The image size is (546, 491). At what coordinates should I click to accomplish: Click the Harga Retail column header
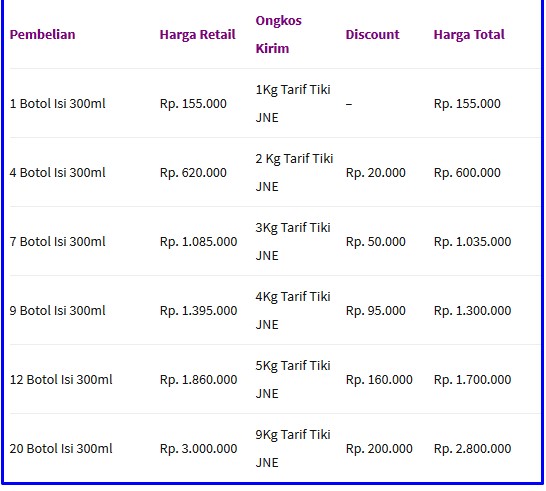tap(197, 34)
